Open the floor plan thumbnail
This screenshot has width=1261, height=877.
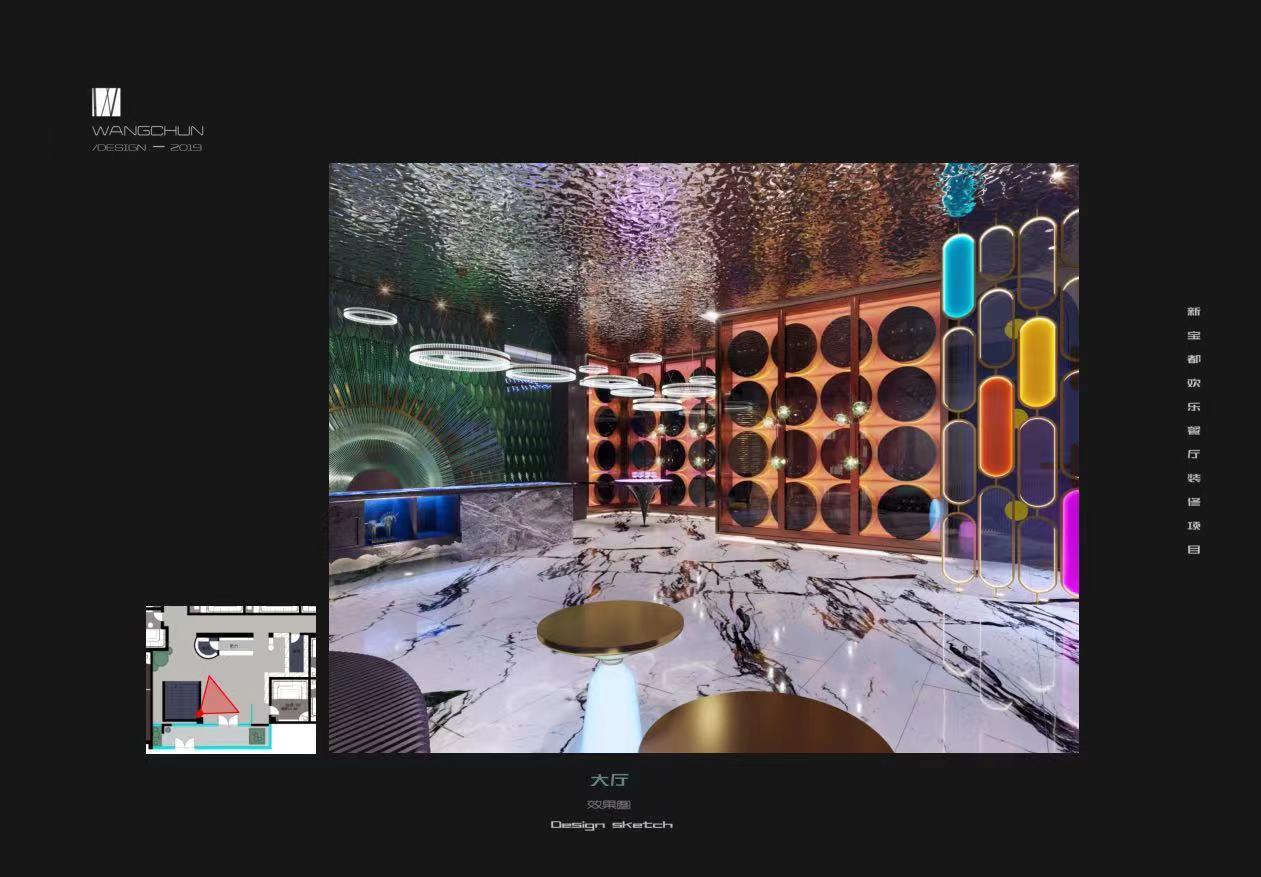coord(231,679)
